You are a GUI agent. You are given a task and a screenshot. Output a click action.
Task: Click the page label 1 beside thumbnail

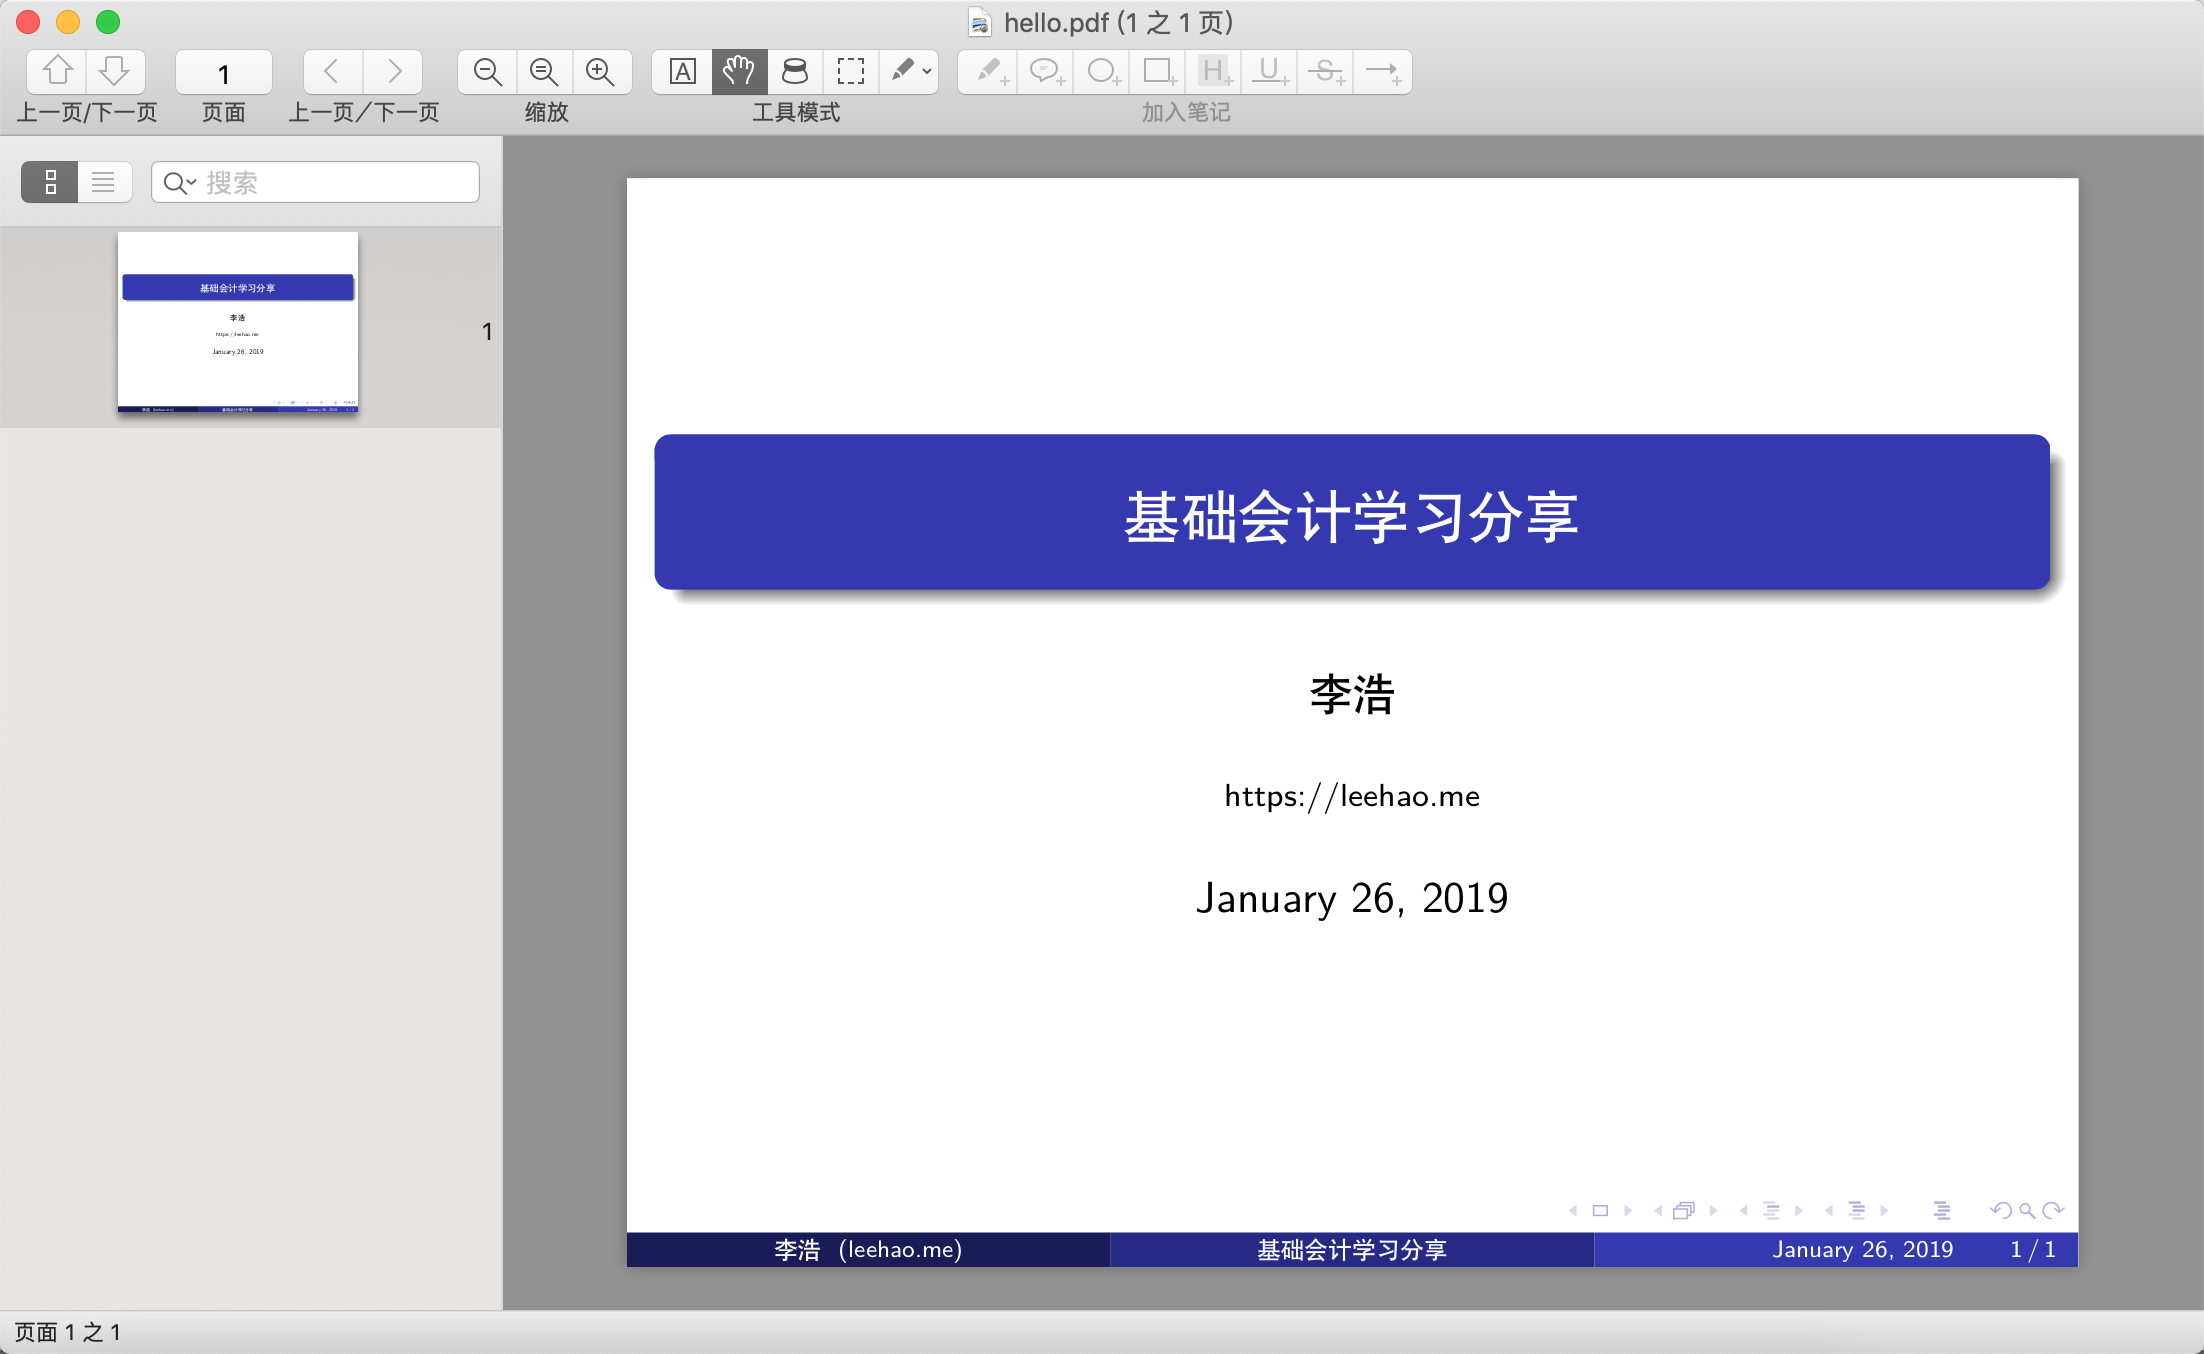[487, 331]
